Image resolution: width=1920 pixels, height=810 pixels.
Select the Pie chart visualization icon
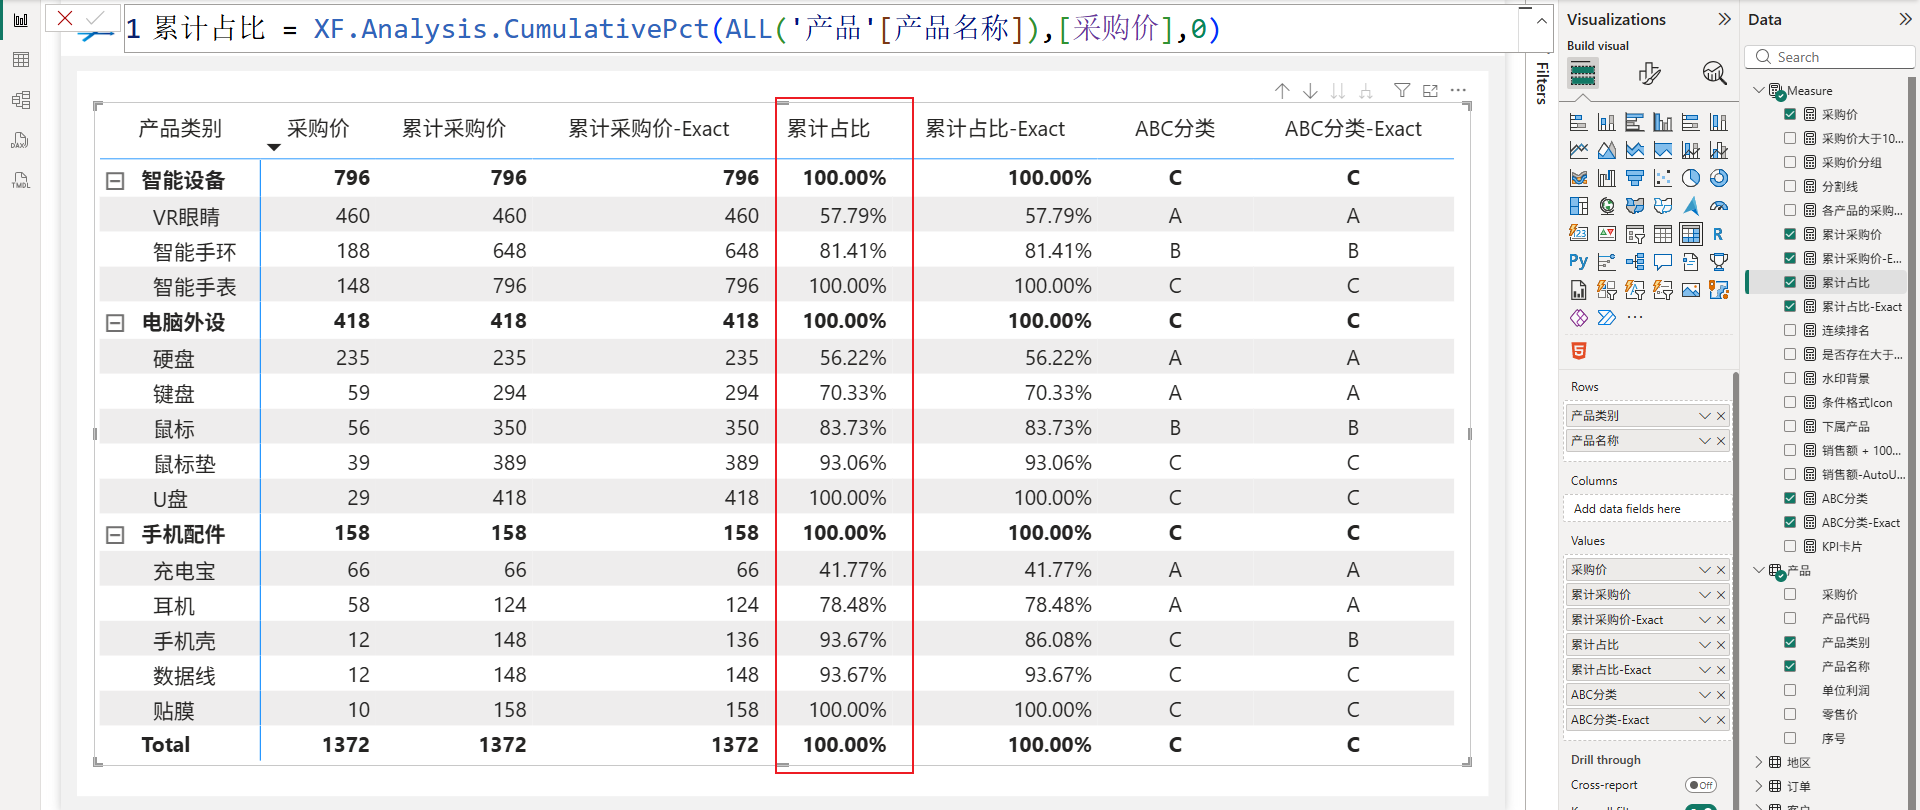[1690, 178]
